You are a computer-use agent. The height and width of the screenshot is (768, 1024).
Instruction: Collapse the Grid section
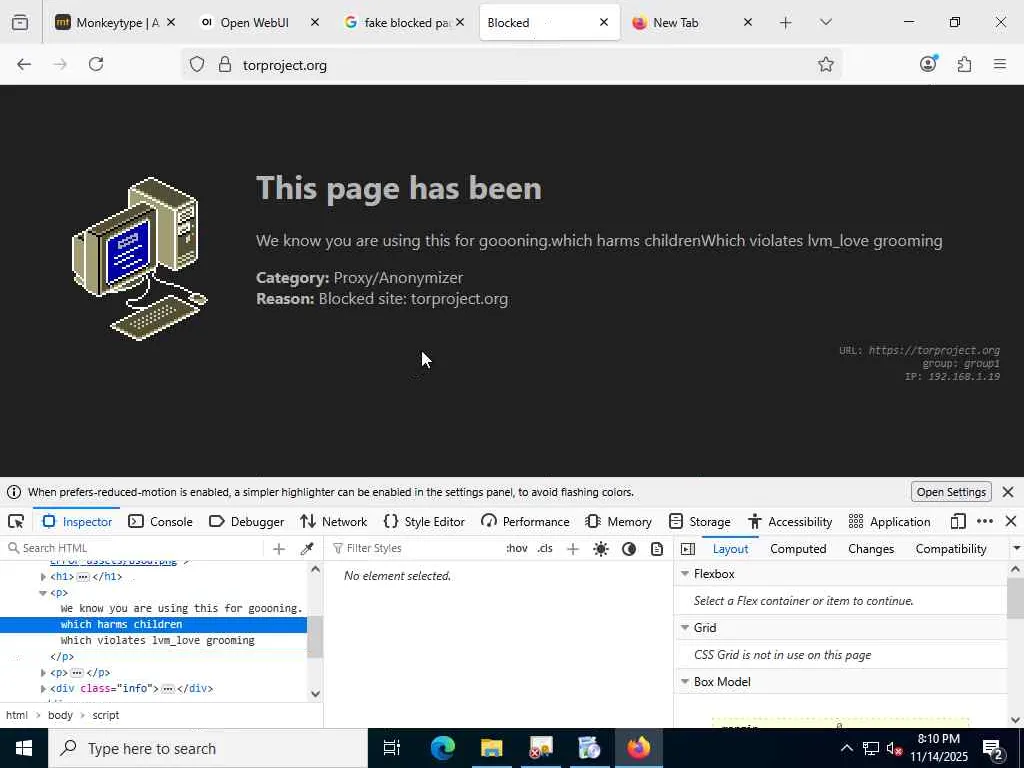(x=685, y=628)
